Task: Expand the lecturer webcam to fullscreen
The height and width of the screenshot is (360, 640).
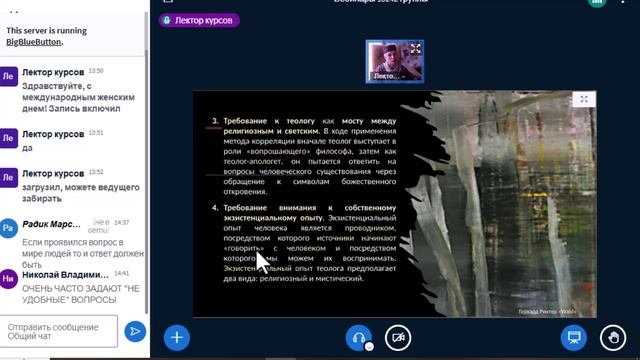Action: pyautogui.click(x=416, y=49)
